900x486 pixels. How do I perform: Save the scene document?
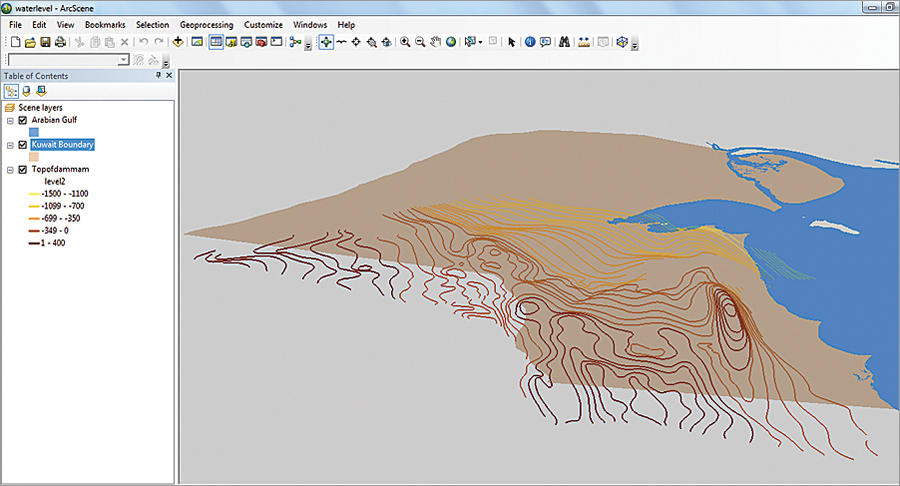point(45,42)
